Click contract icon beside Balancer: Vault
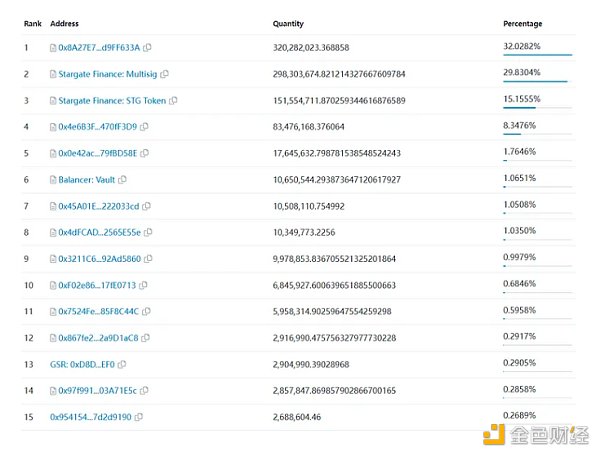 click(53, 180)
